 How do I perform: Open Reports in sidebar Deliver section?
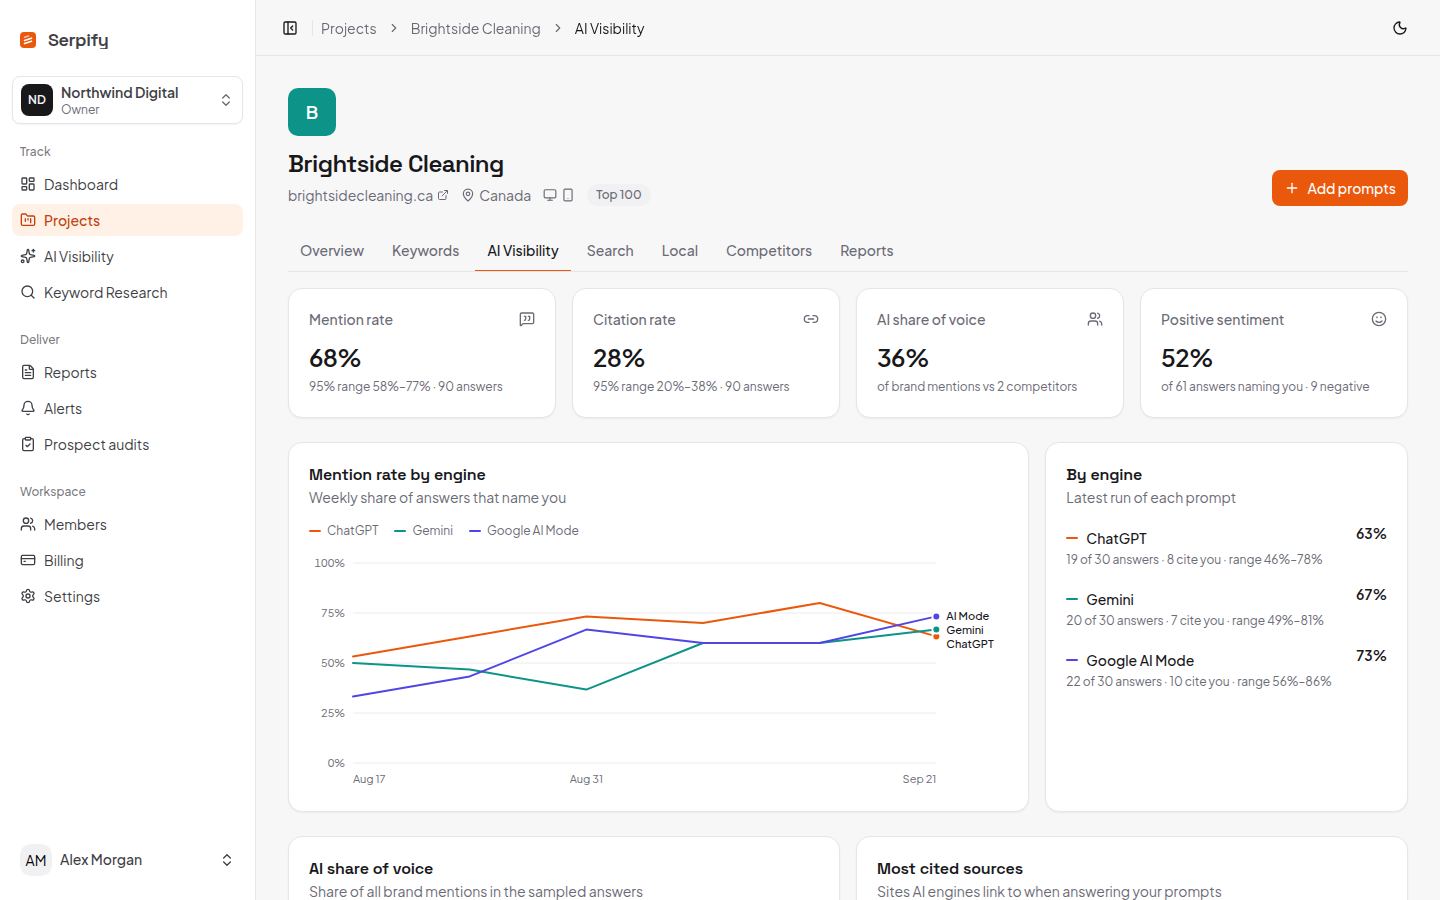coord(127,373)
